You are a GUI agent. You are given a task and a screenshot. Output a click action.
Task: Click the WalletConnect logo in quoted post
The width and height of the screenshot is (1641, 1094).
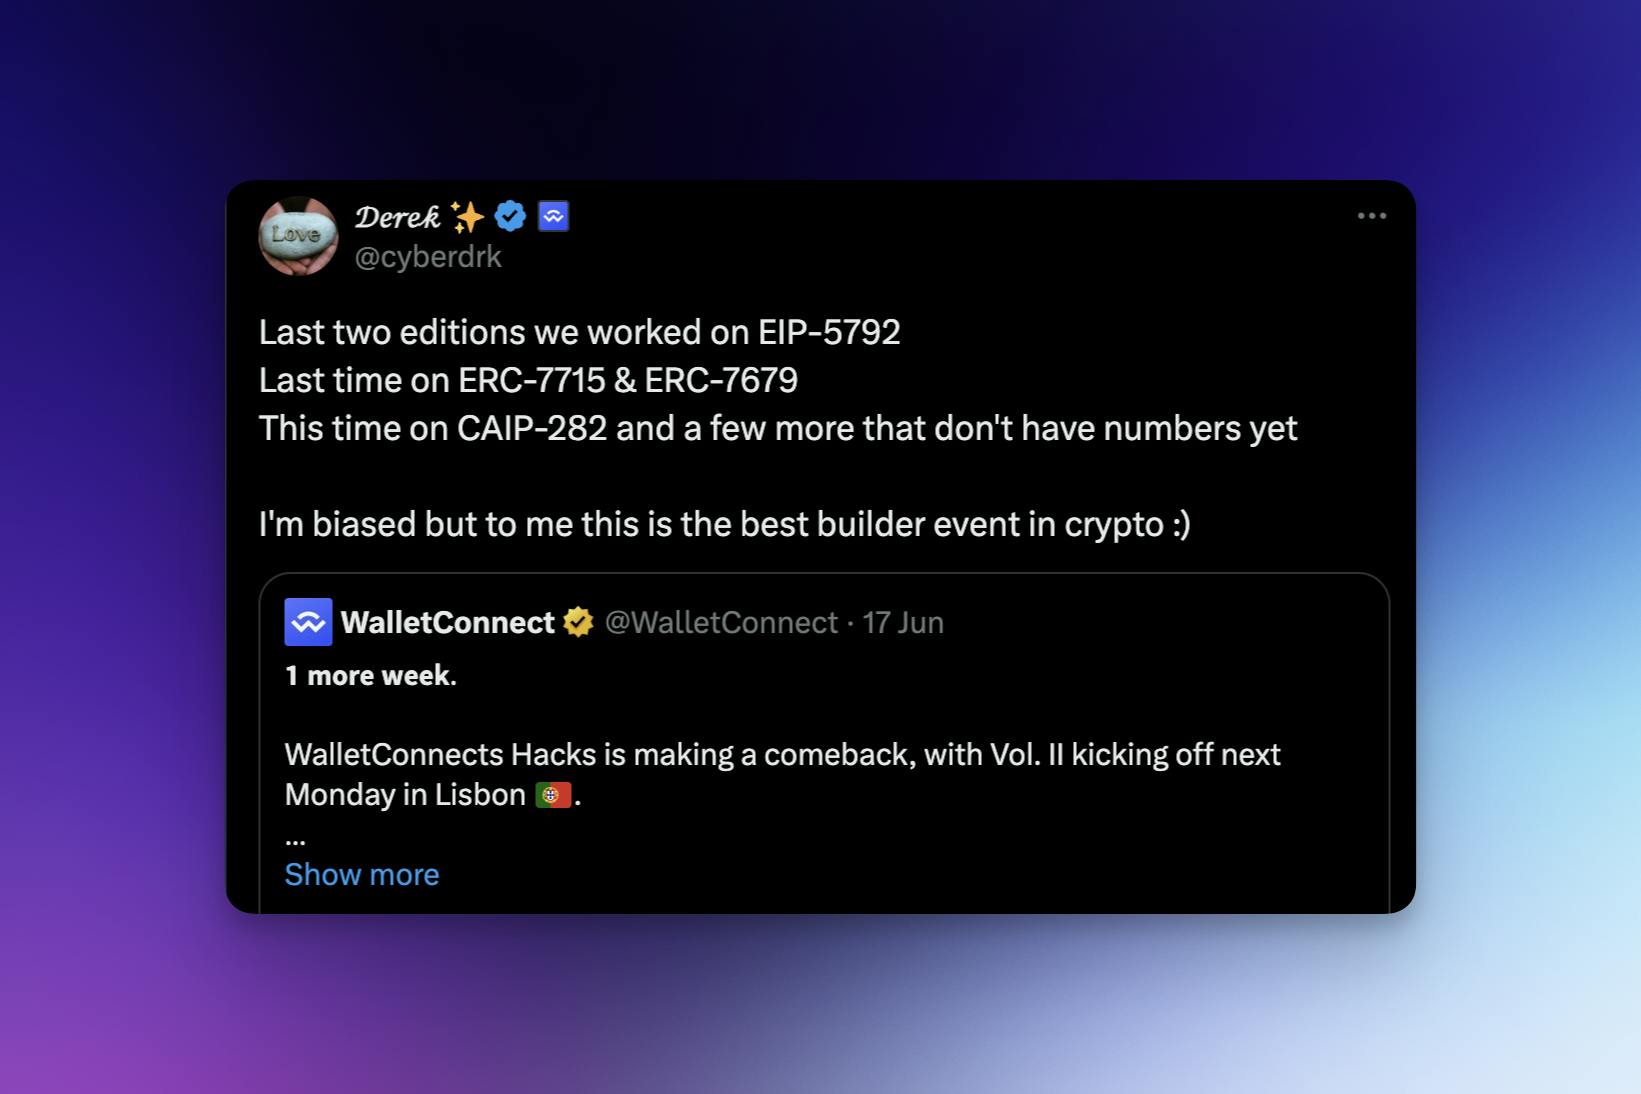pyautogui.click(x=308, y=622)
